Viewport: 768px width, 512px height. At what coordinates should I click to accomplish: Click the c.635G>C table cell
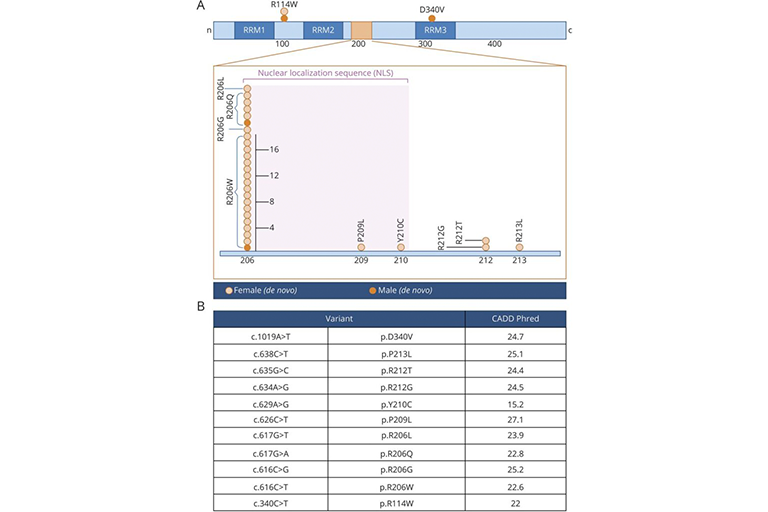pyautogui.click(x=271, y=370)
